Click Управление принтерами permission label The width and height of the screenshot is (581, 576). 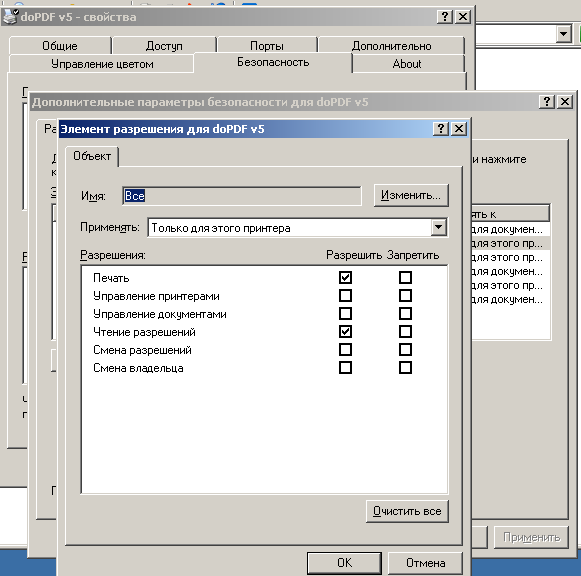pos(156,296)
